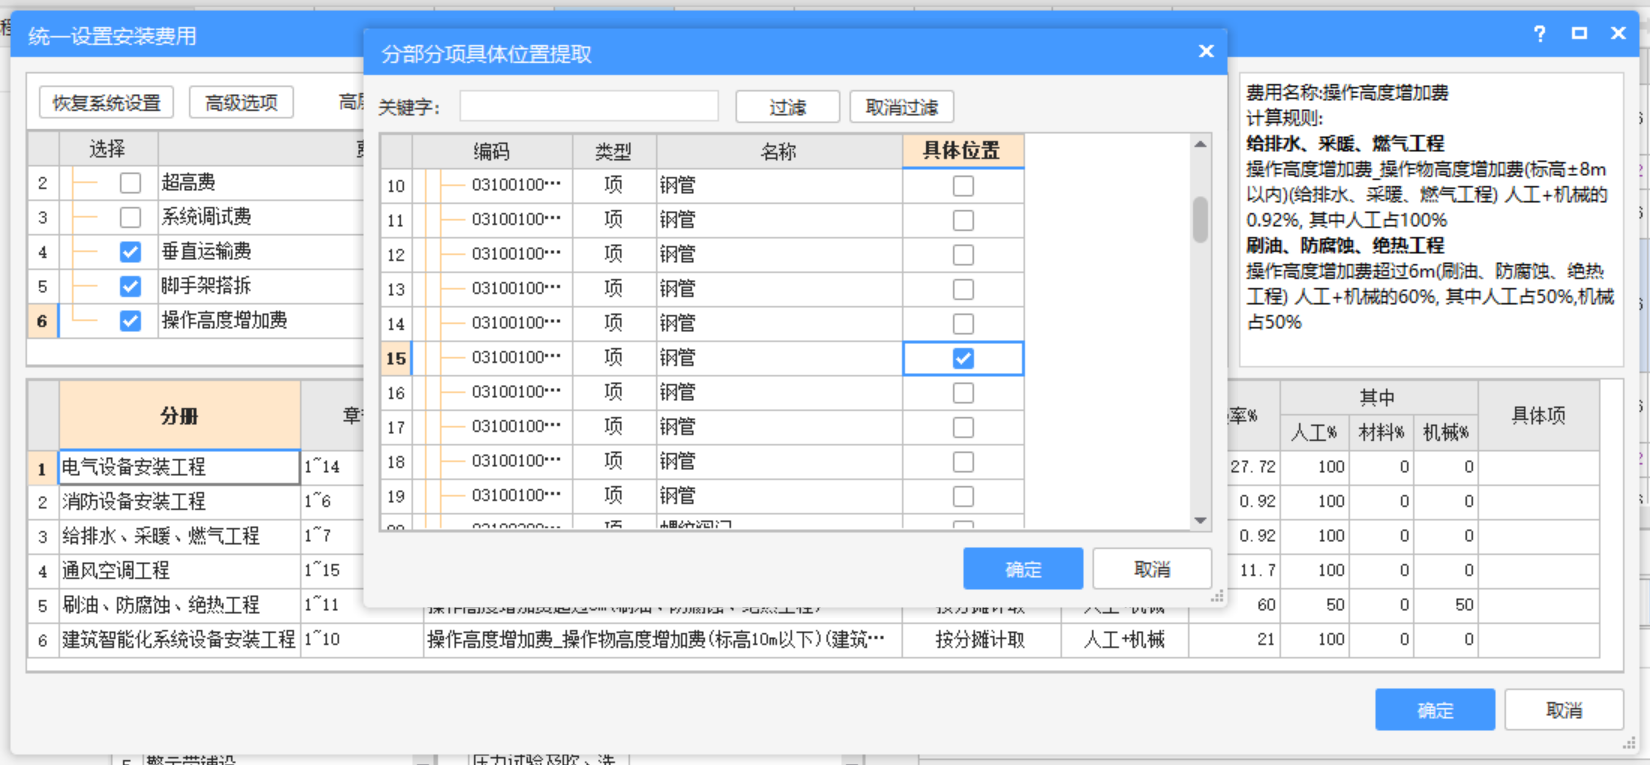Image resolution: width=1650 pixels, height=765 pixels.
Task: Click the 材料% column header
Action: (x=1381, y=432)
